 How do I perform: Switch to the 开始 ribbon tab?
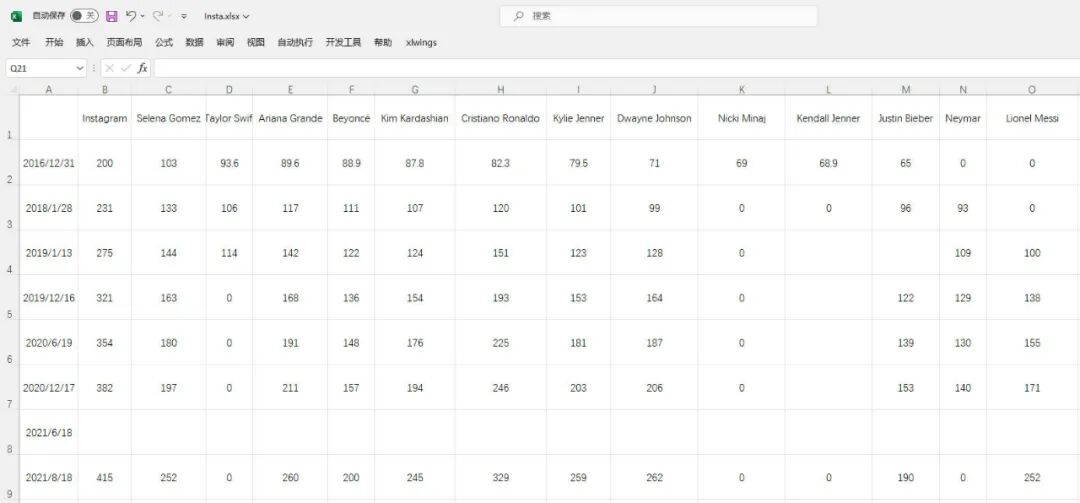(54, 43)
